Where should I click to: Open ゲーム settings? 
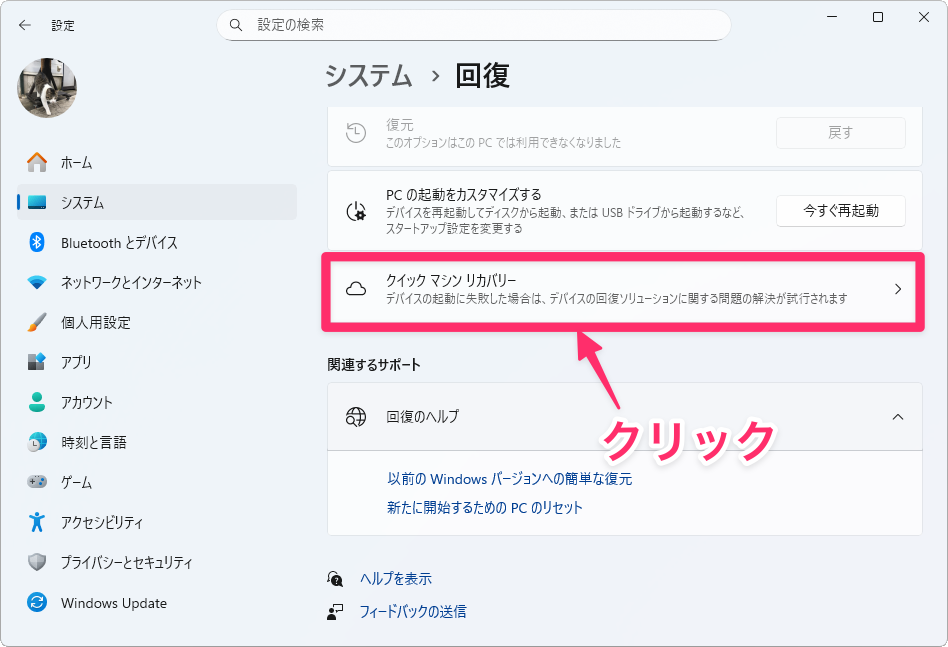tap(157, 482)
